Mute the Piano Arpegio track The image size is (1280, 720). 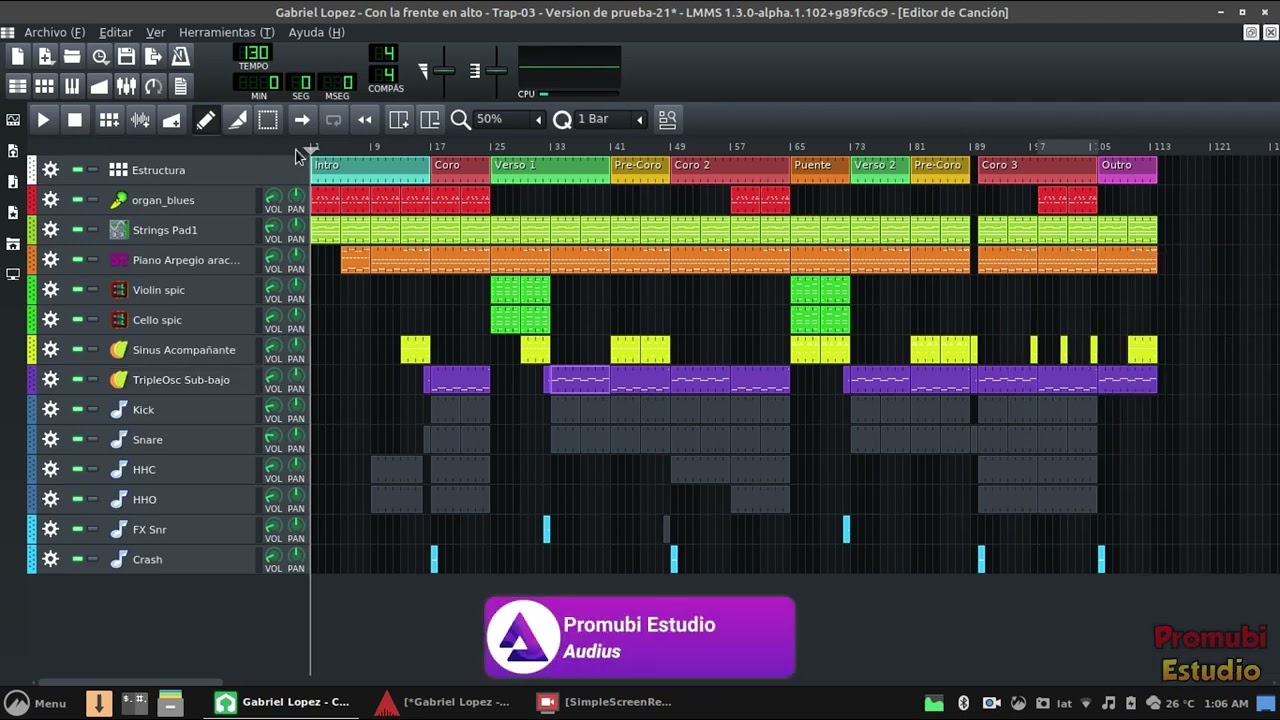[x=77, y=260]
